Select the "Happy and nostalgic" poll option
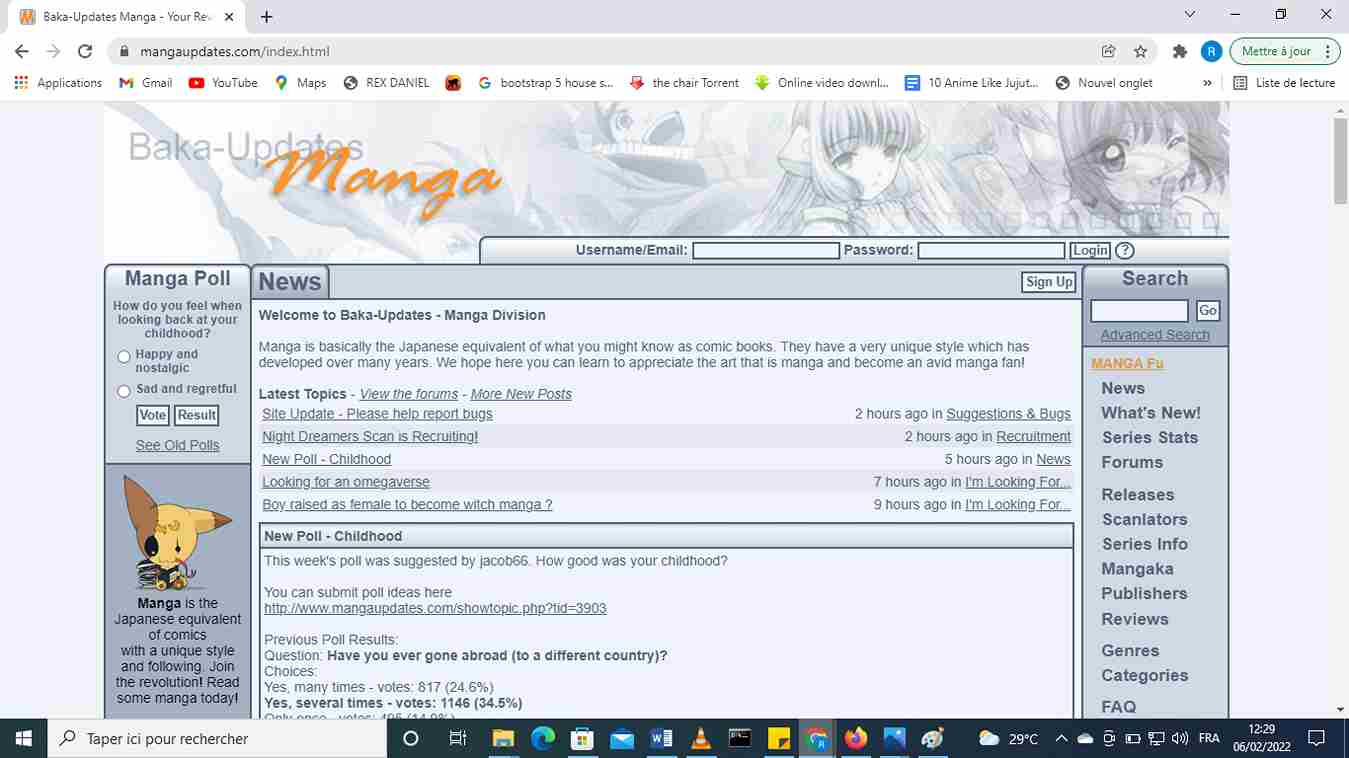 click(x=124, y=357)
